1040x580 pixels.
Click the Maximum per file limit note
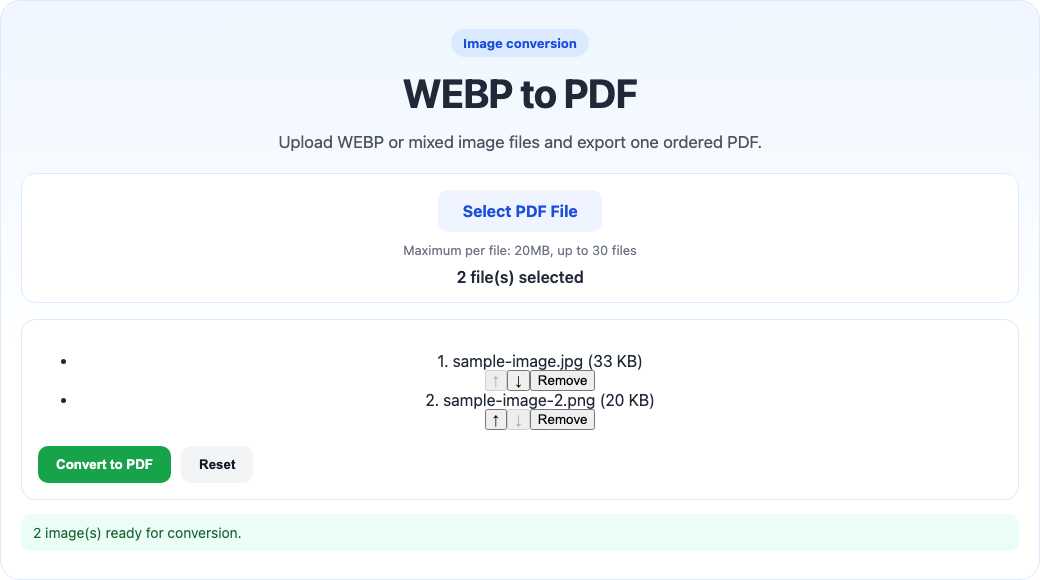(520, 251)
